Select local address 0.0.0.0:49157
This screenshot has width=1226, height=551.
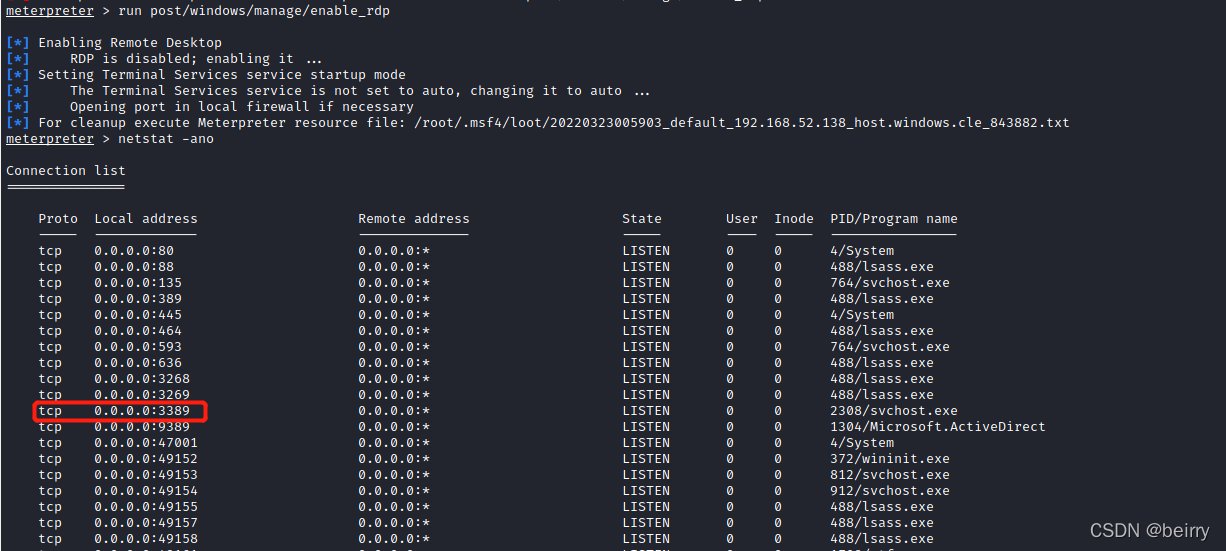[146, 522]
